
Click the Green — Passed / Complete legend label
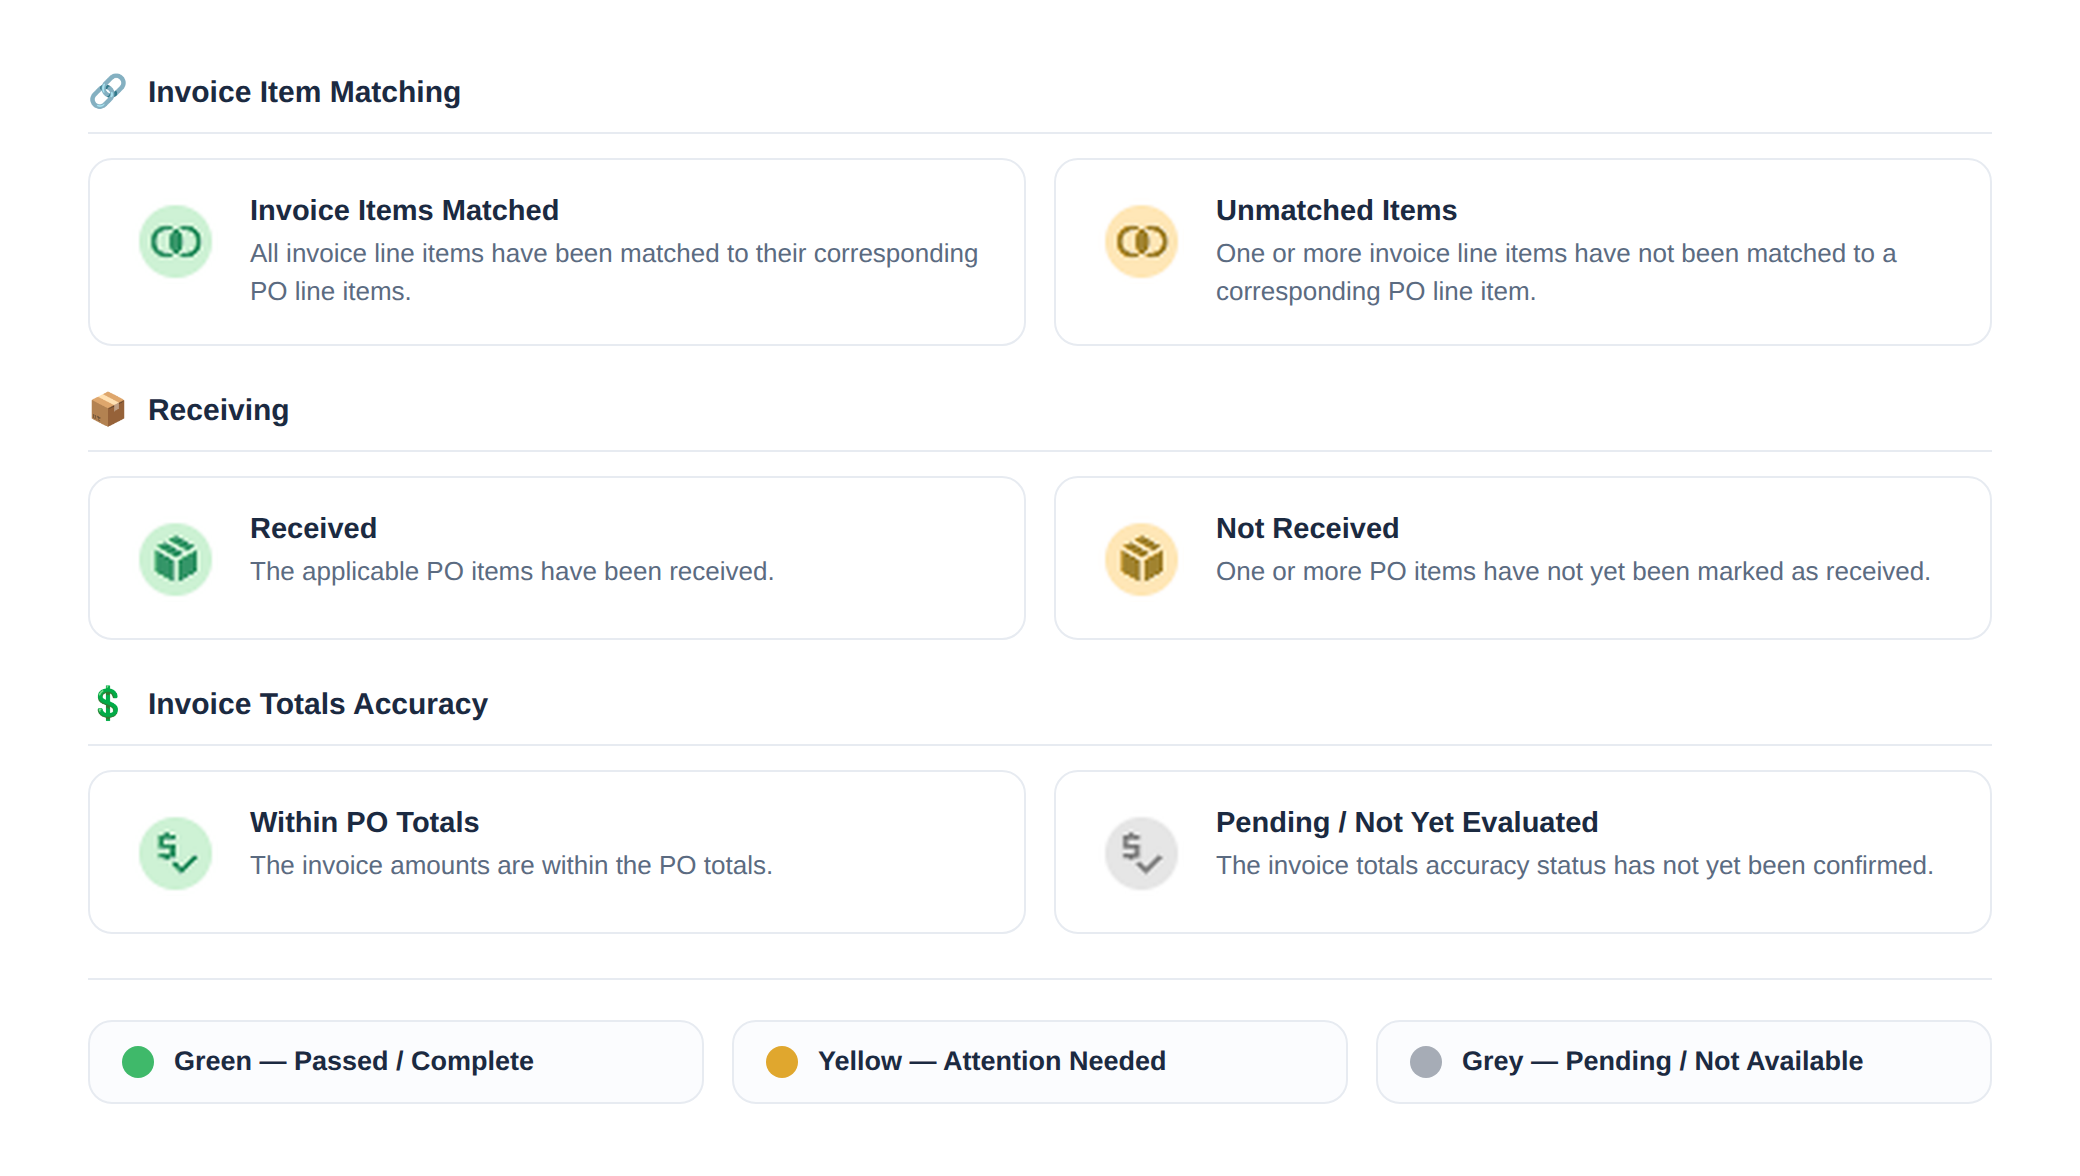coord(354,1061)
